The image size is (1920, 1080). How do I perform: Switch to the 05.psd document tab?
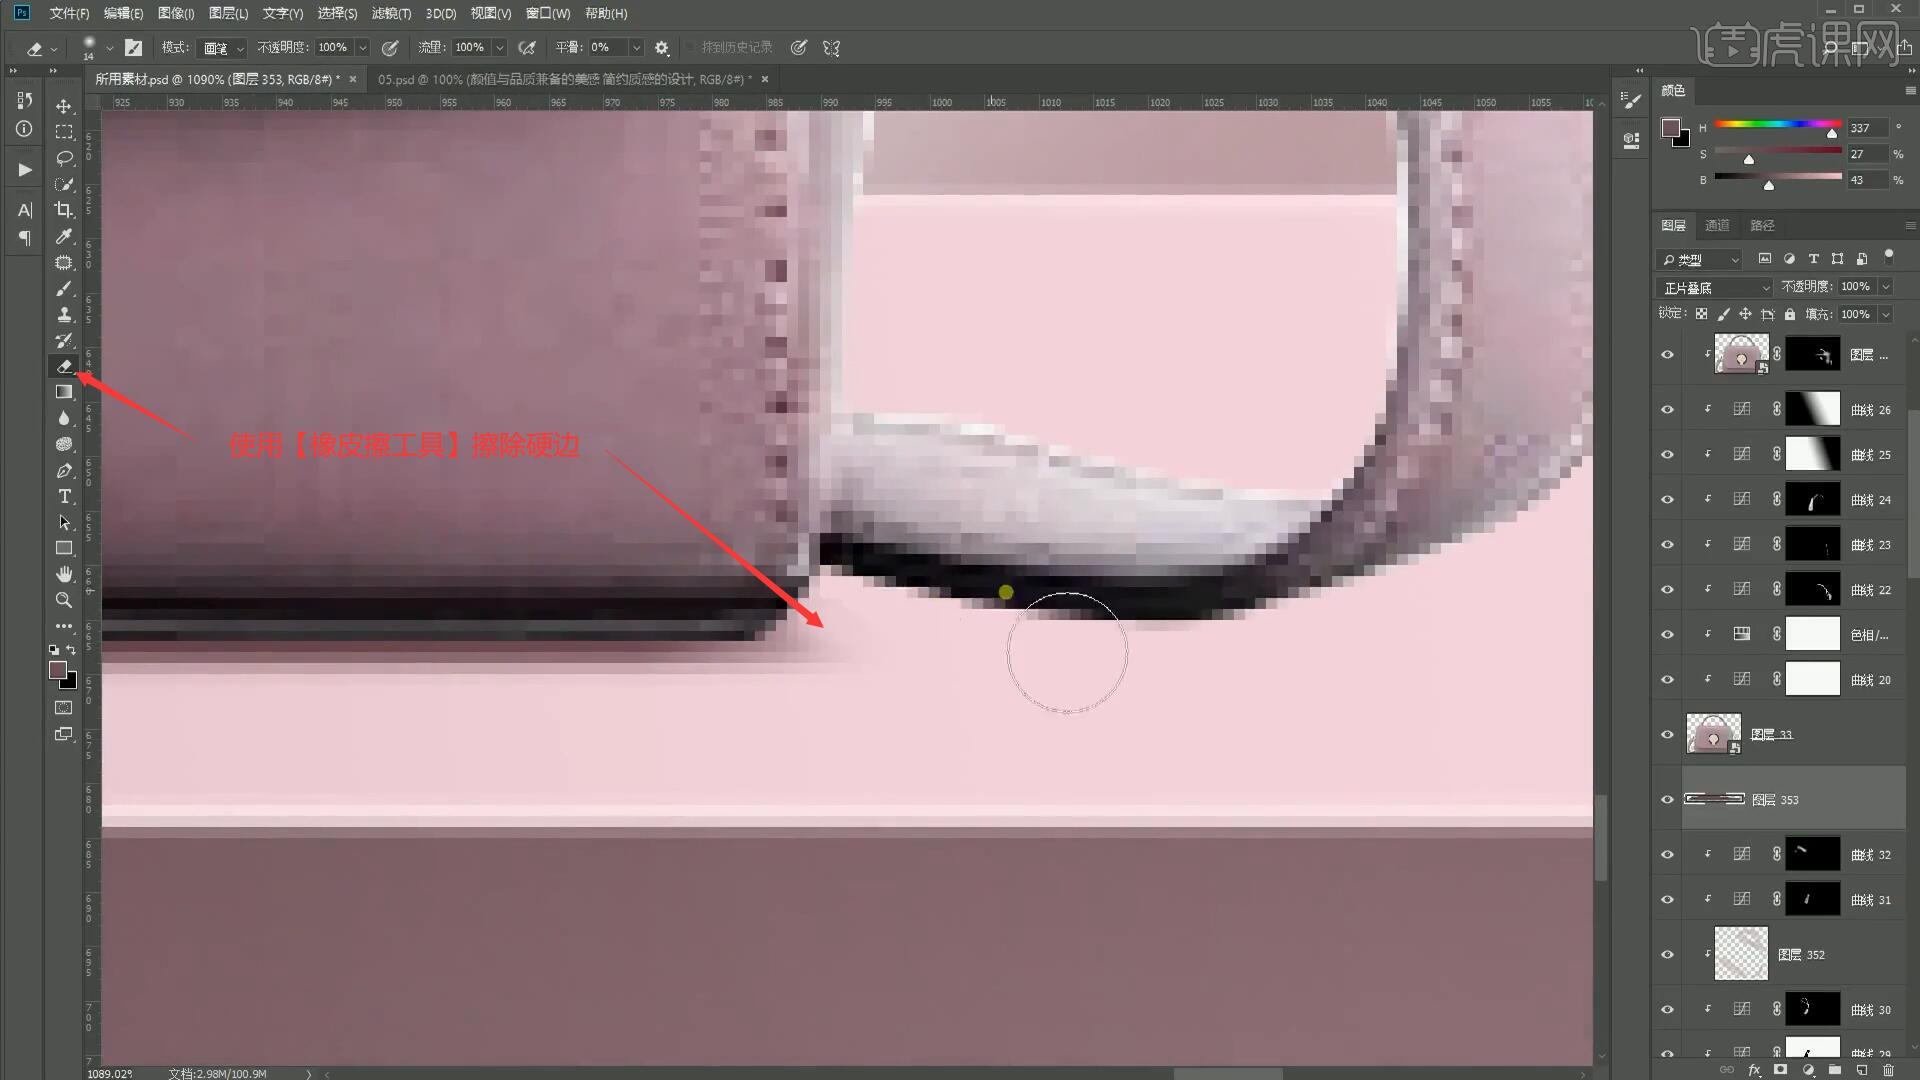click(563, 79)
